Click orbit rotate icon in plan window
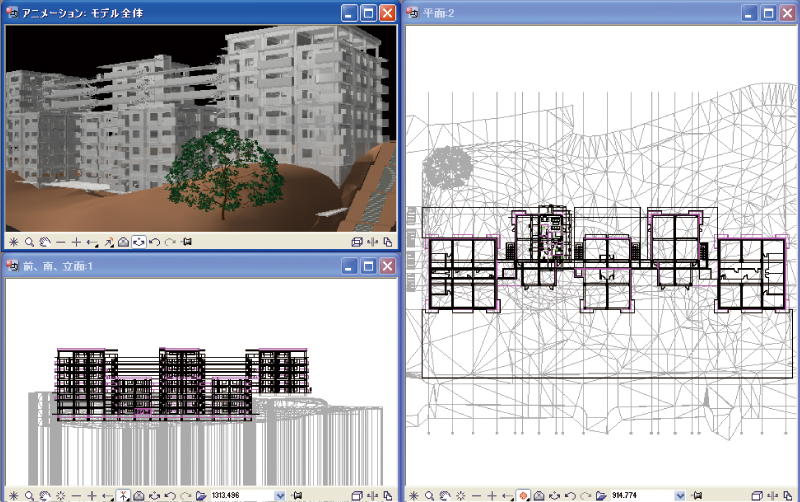Viewport: 800px width, 502px height. (555, 495)
